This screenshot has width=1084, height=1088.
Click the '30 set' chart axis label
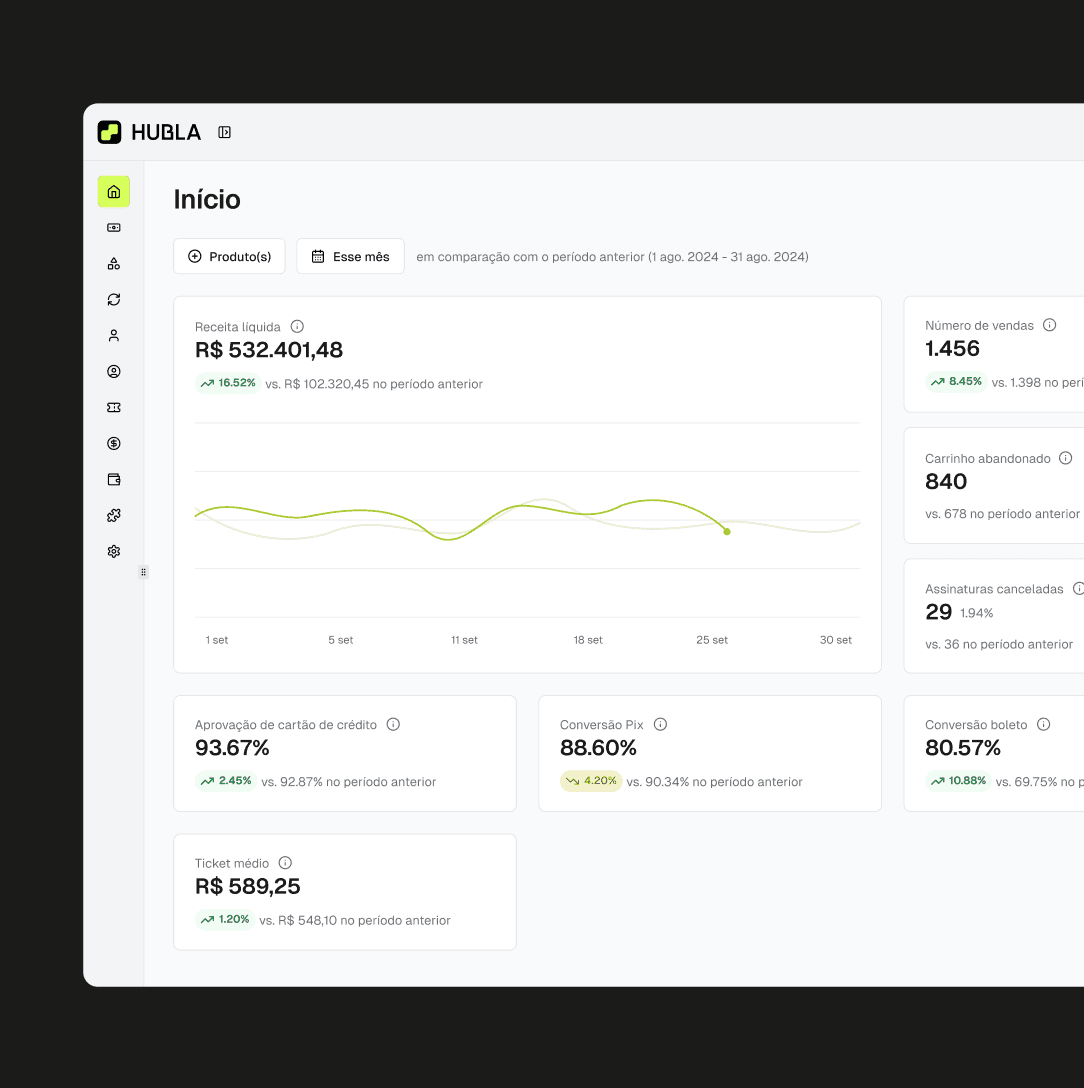coord(836,640)
